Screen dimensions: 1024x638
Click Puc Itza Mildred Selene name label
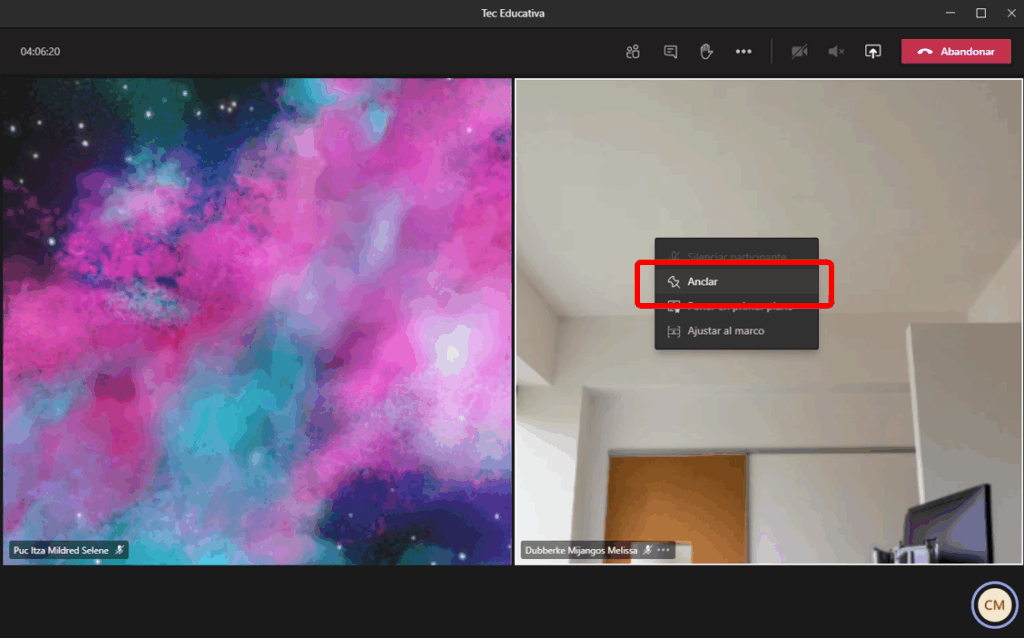click(61, 550)
